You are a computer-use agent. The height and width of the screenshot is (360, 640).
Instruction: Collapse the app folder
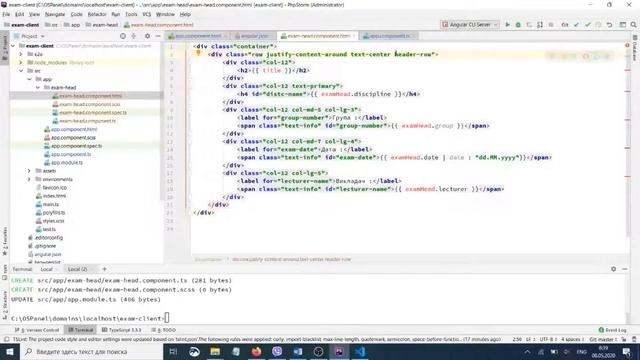pos(29,79)
